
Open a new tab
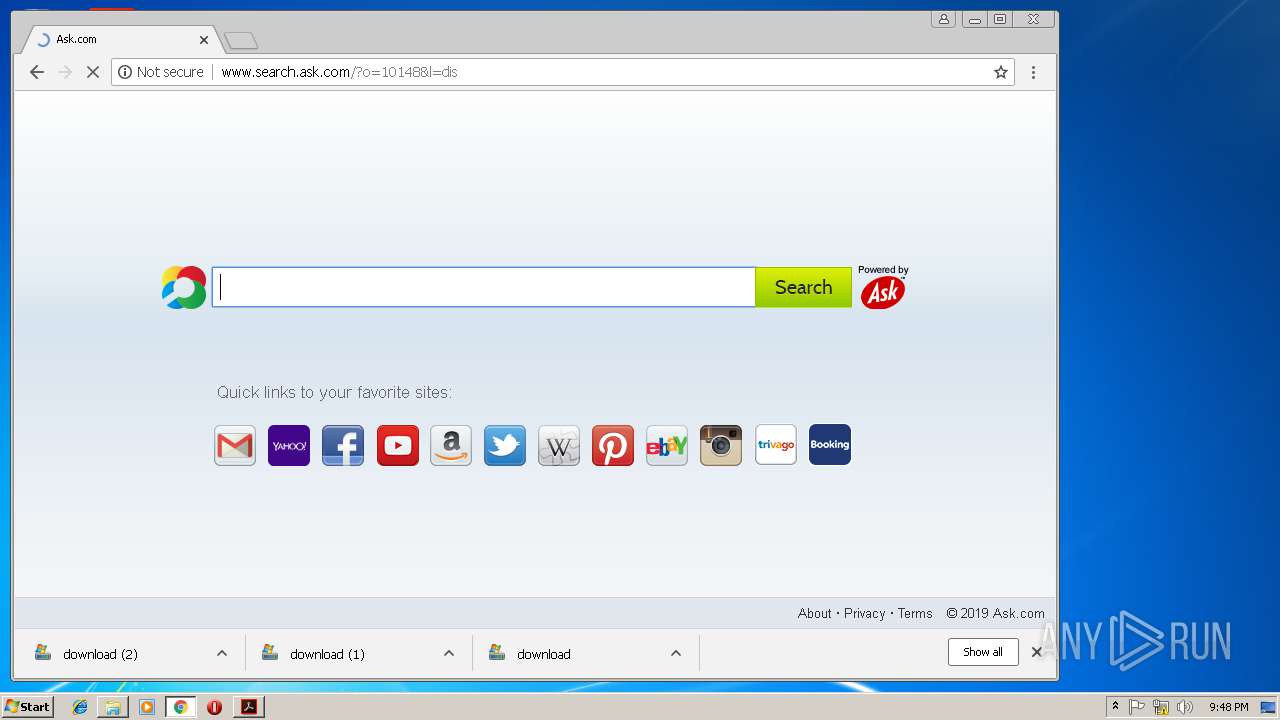click(241, 41)
